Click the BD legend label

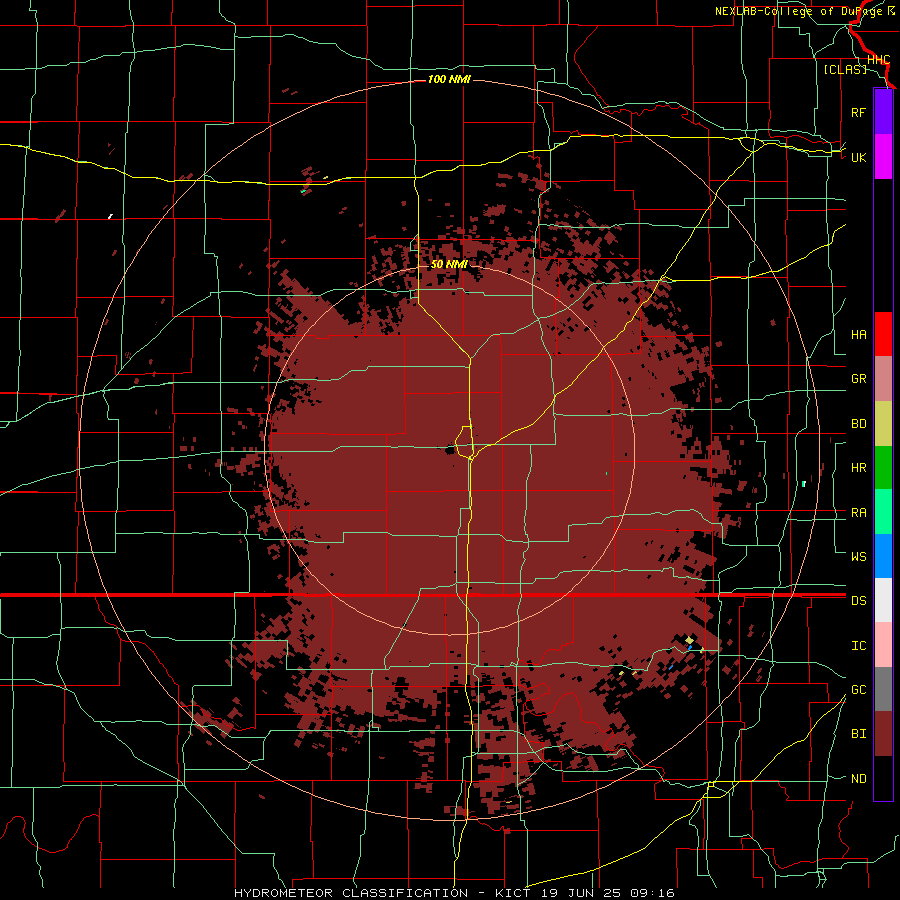(858, 424)
